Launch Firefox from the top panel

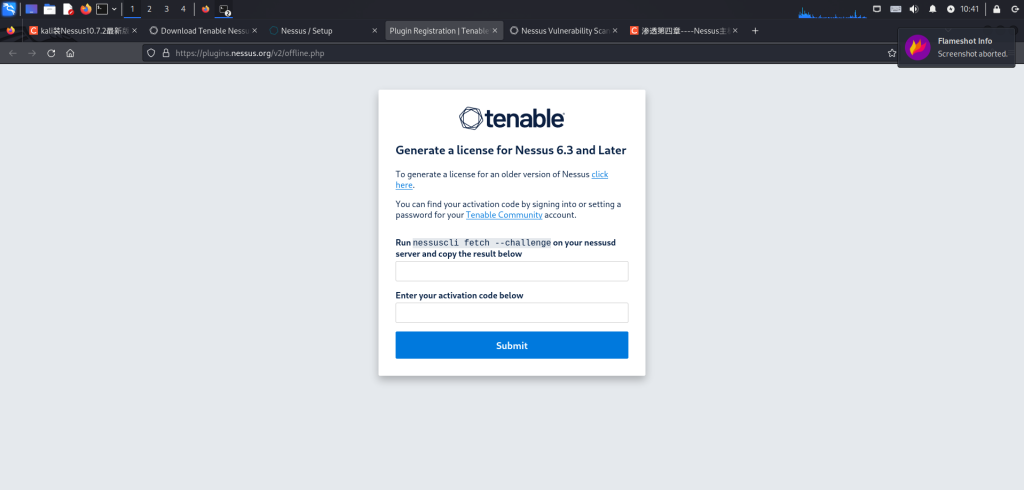tap(85, 9)
